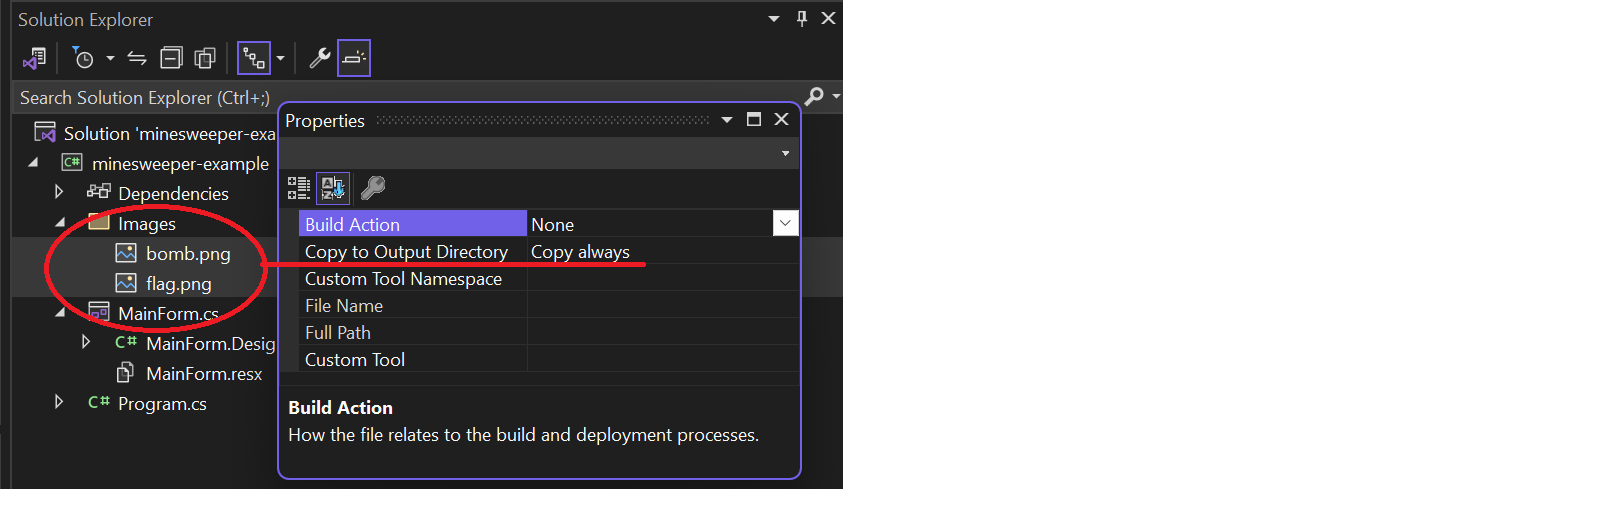The height and width of the screenshot is (511, 1610).
Task: Close the Properties window
Action: pyautogui.click(x=782, y=119)
